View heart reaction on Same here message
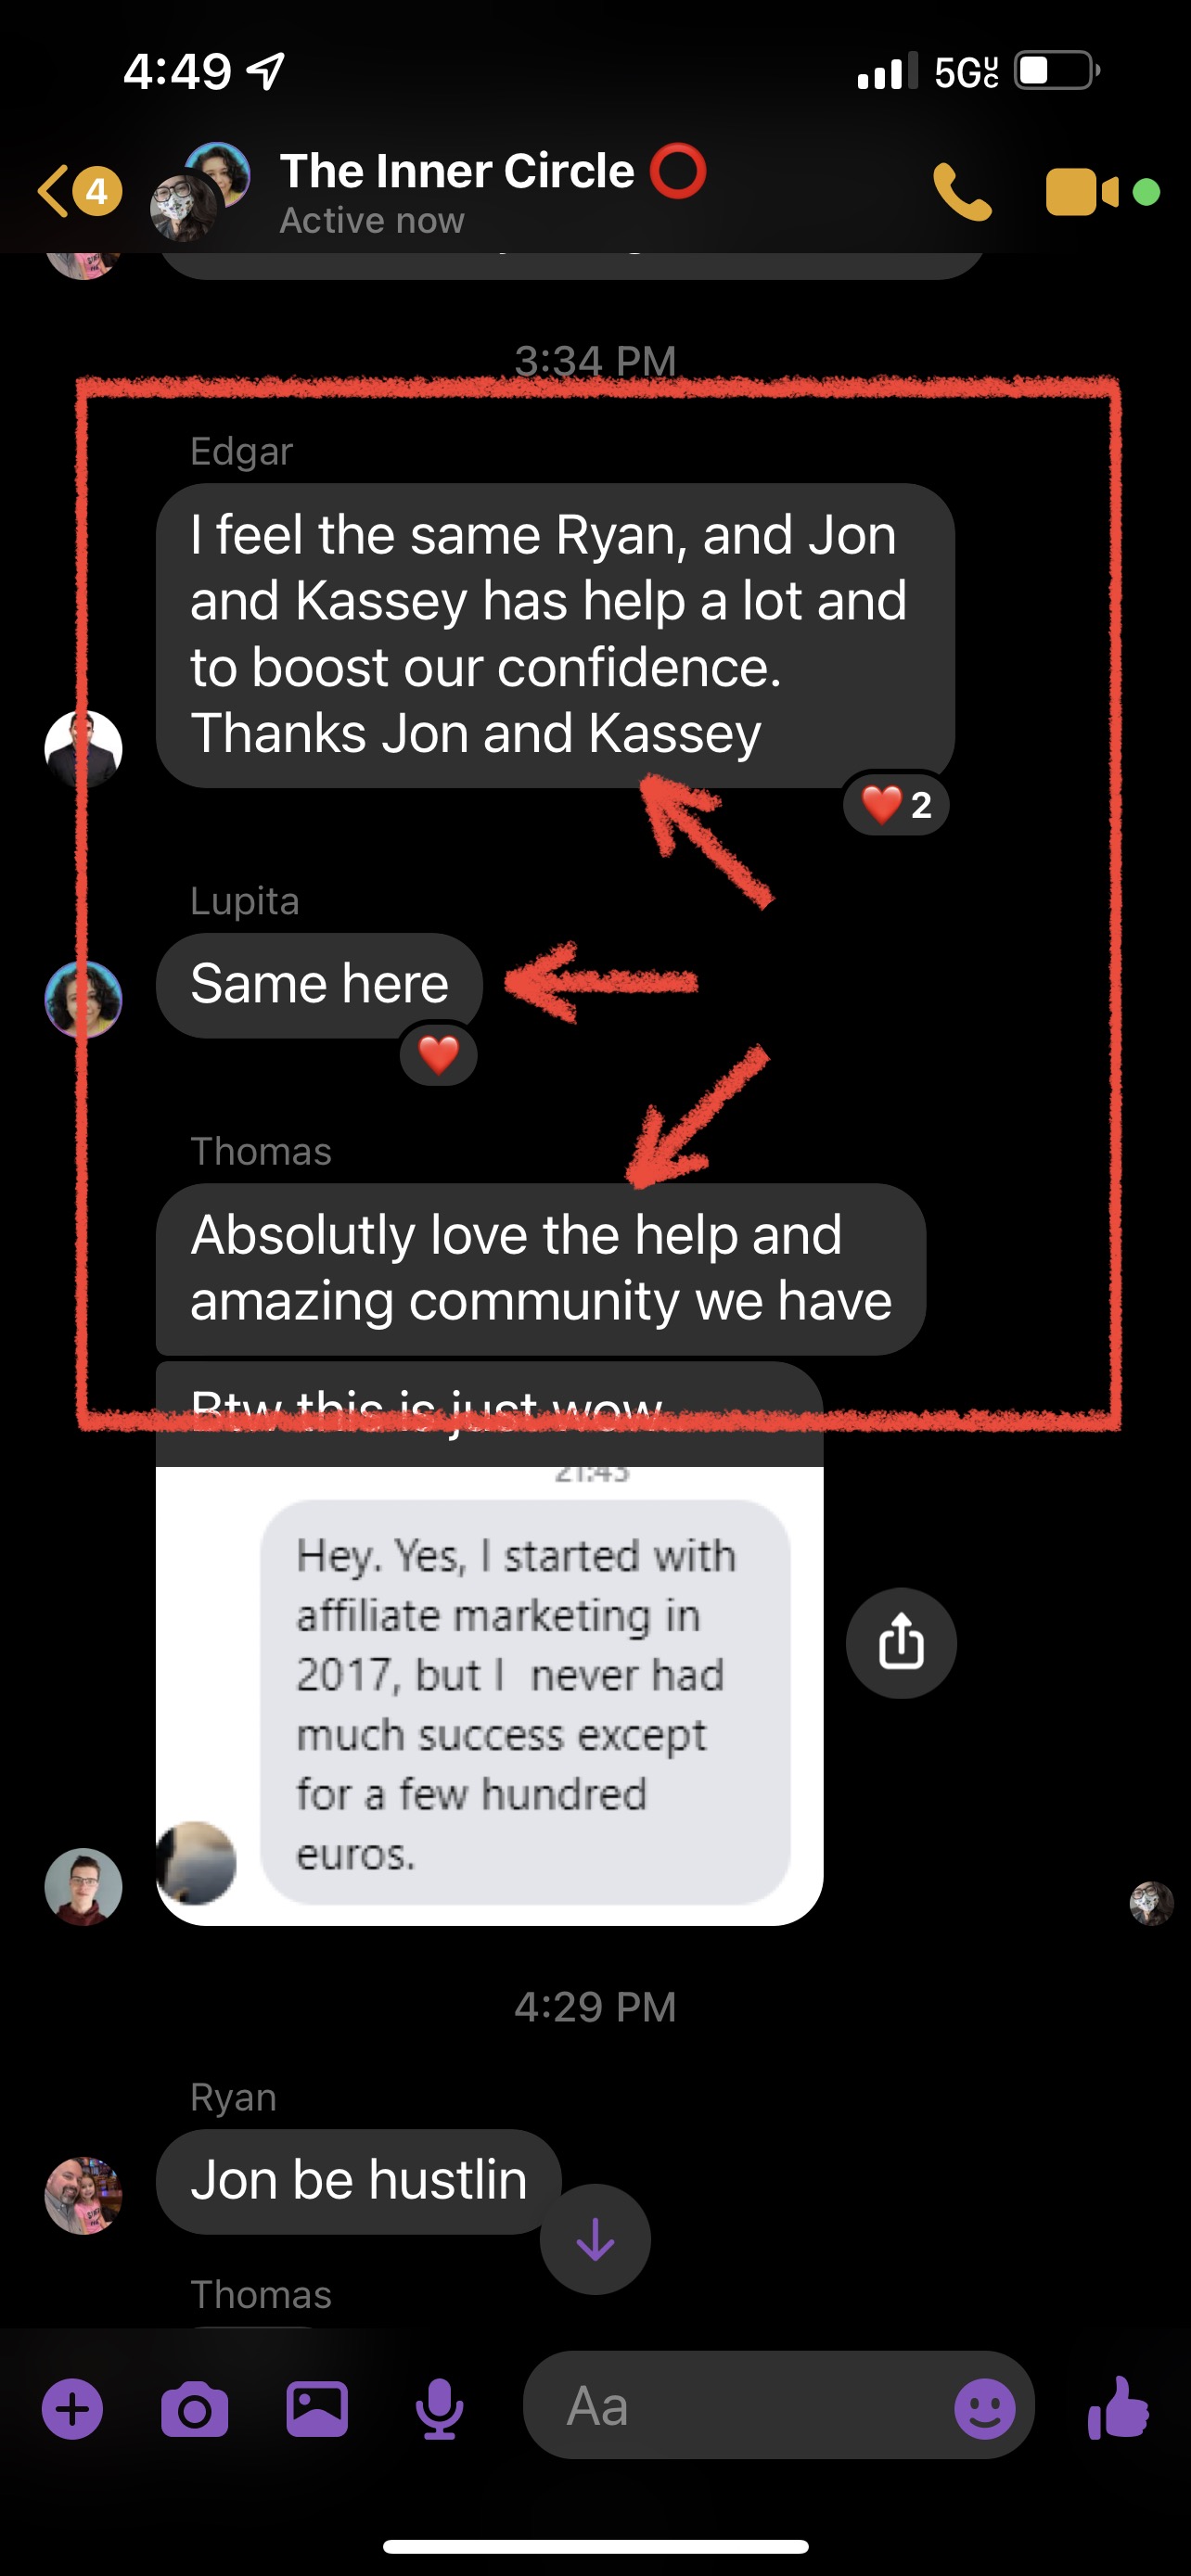 438,1054
